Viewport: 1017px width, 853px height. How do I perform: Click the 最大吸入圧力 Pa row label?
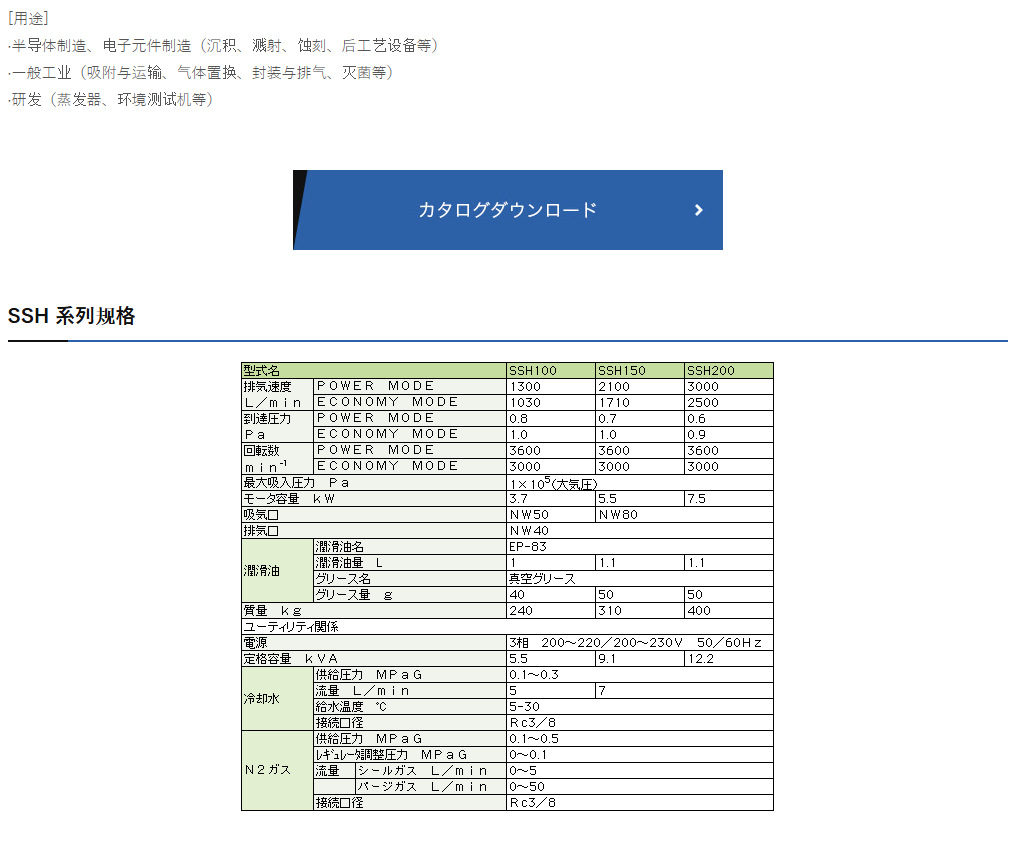374,483
